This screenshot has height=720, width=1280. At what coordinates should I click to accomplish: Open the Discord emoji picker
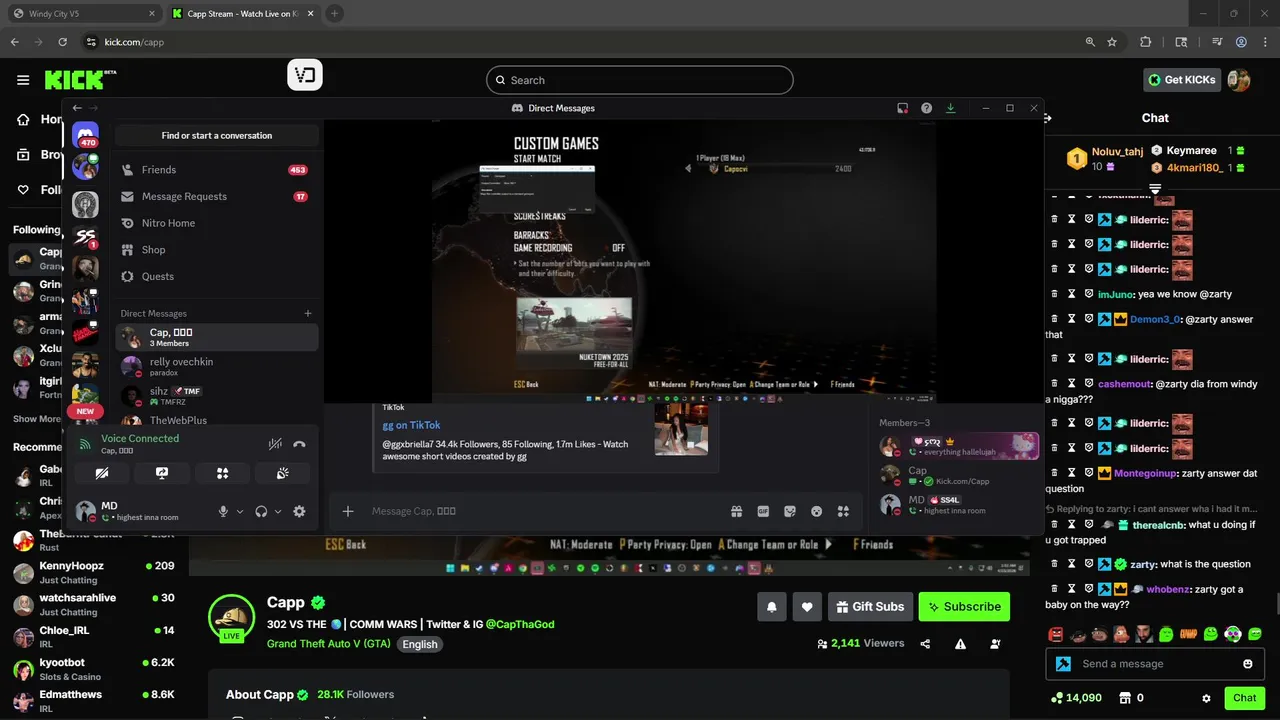tap(817, 511)
